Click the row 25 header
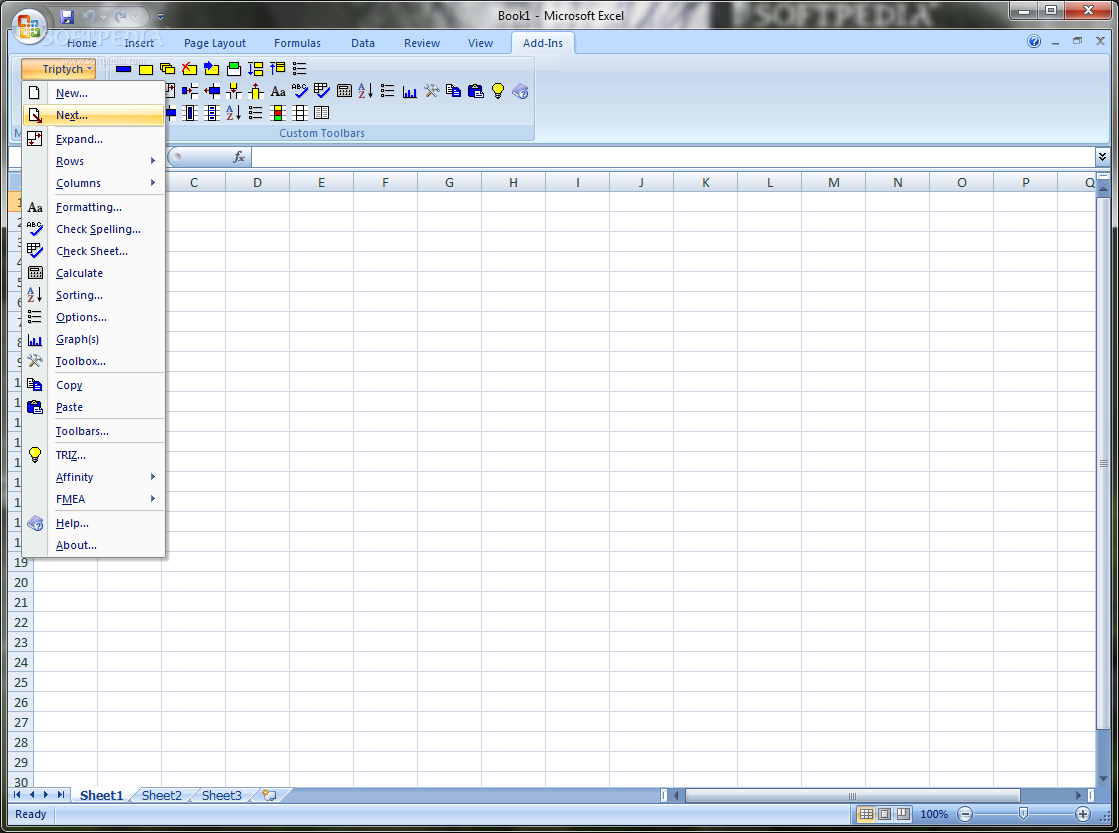The image size is (1119, 833). point(21,682)
